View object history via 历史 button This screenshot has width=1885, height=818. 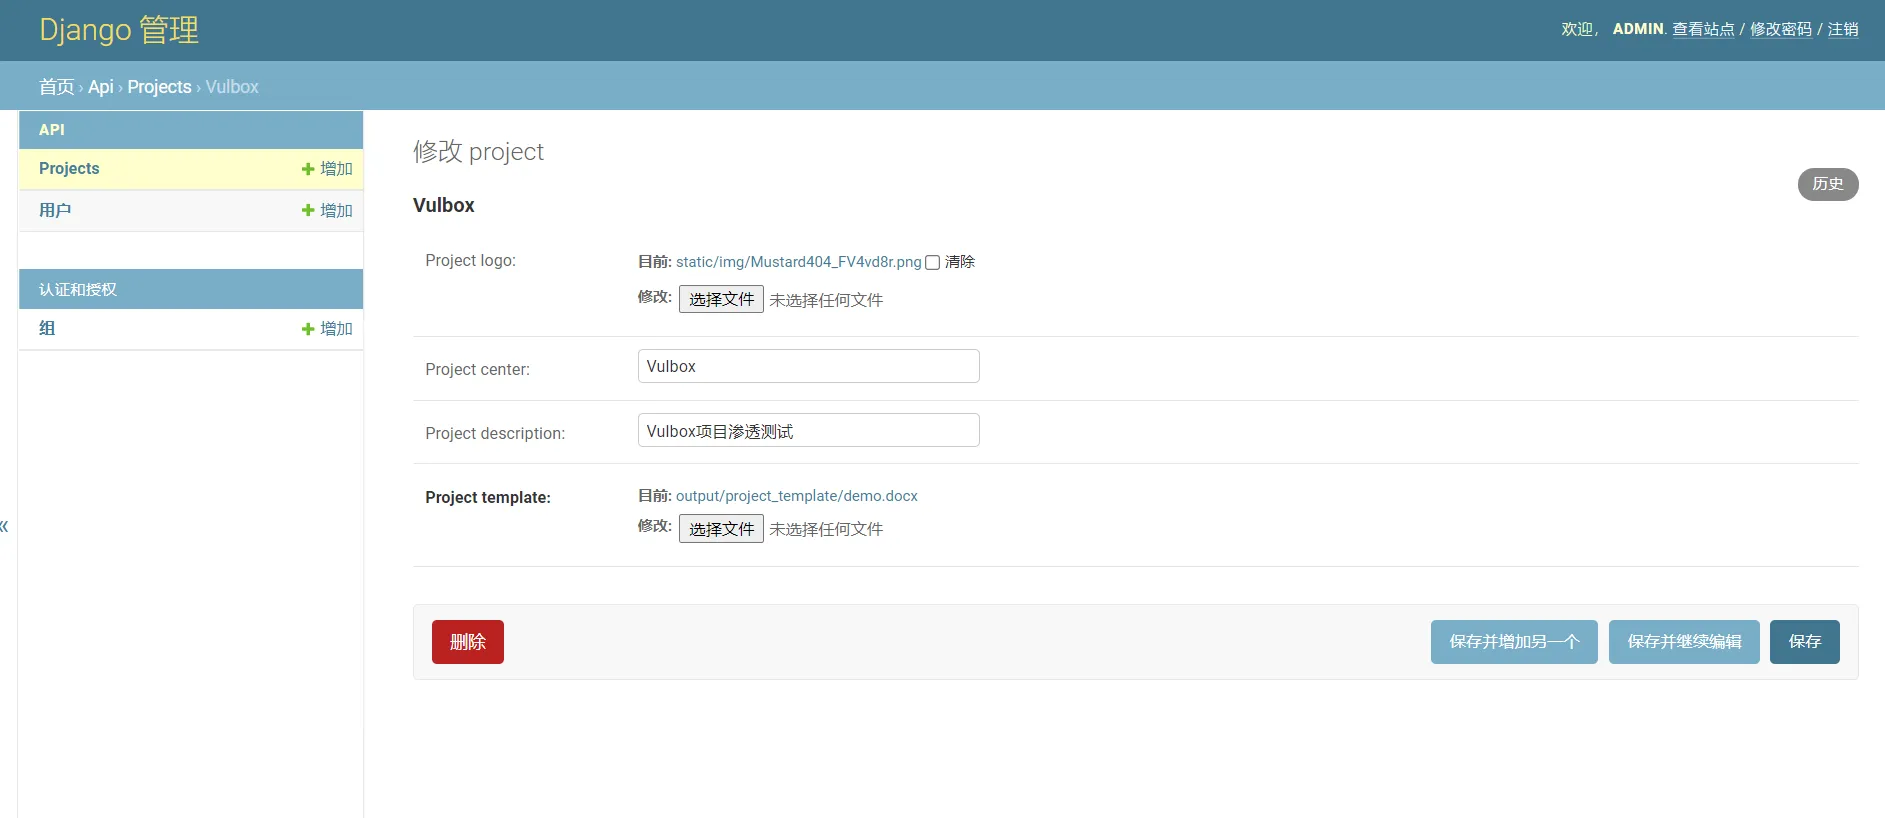click(x=1827, y=184)
